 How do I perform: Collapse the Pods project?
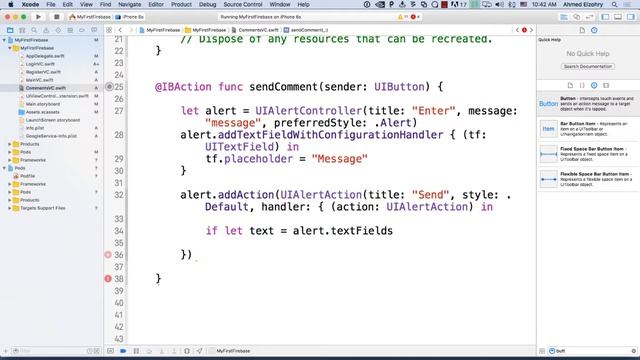click(x=4, y=168)
